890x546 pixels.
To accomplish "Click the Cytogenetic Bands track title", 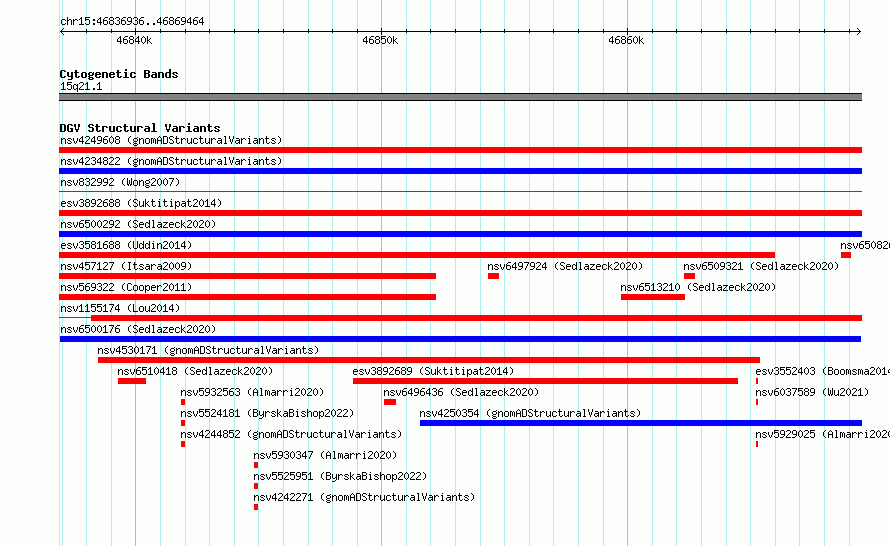I will click(x=119, y=74).
